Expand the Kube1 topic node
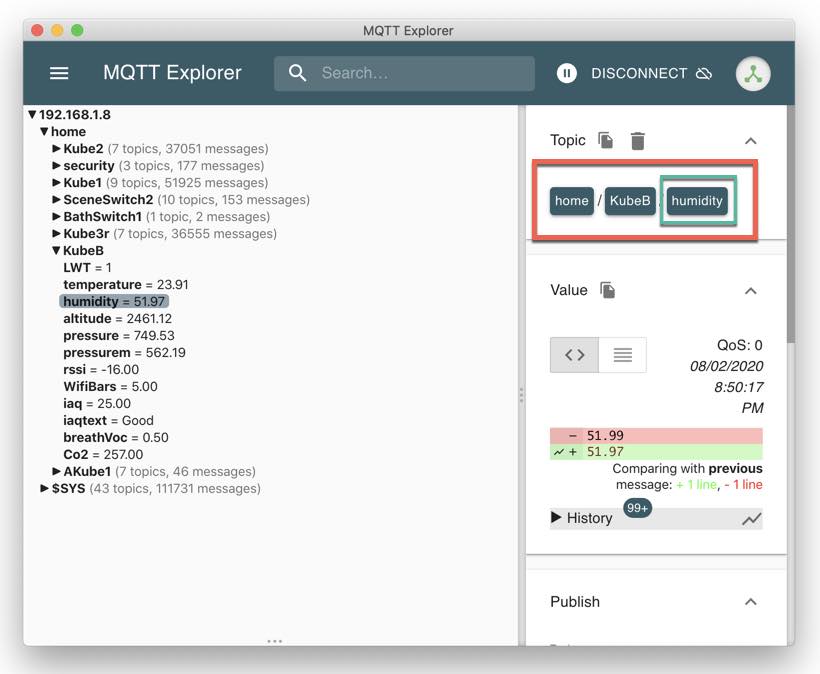 point(56,182)
